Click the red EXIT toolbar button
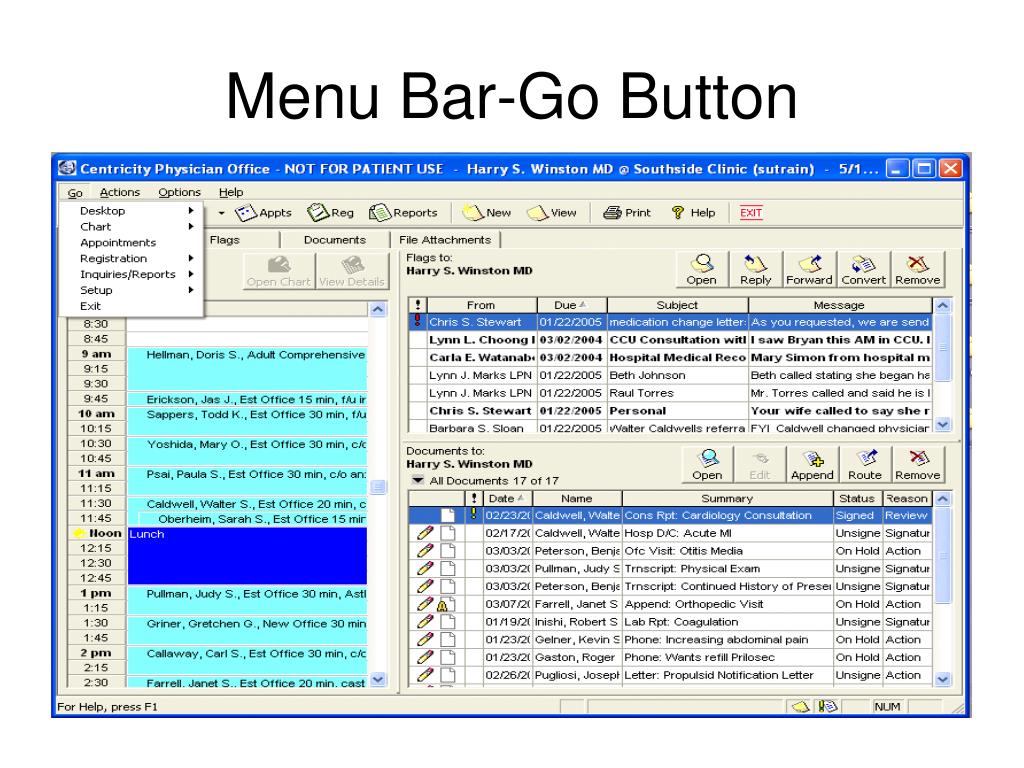 [x=751, y=213]
